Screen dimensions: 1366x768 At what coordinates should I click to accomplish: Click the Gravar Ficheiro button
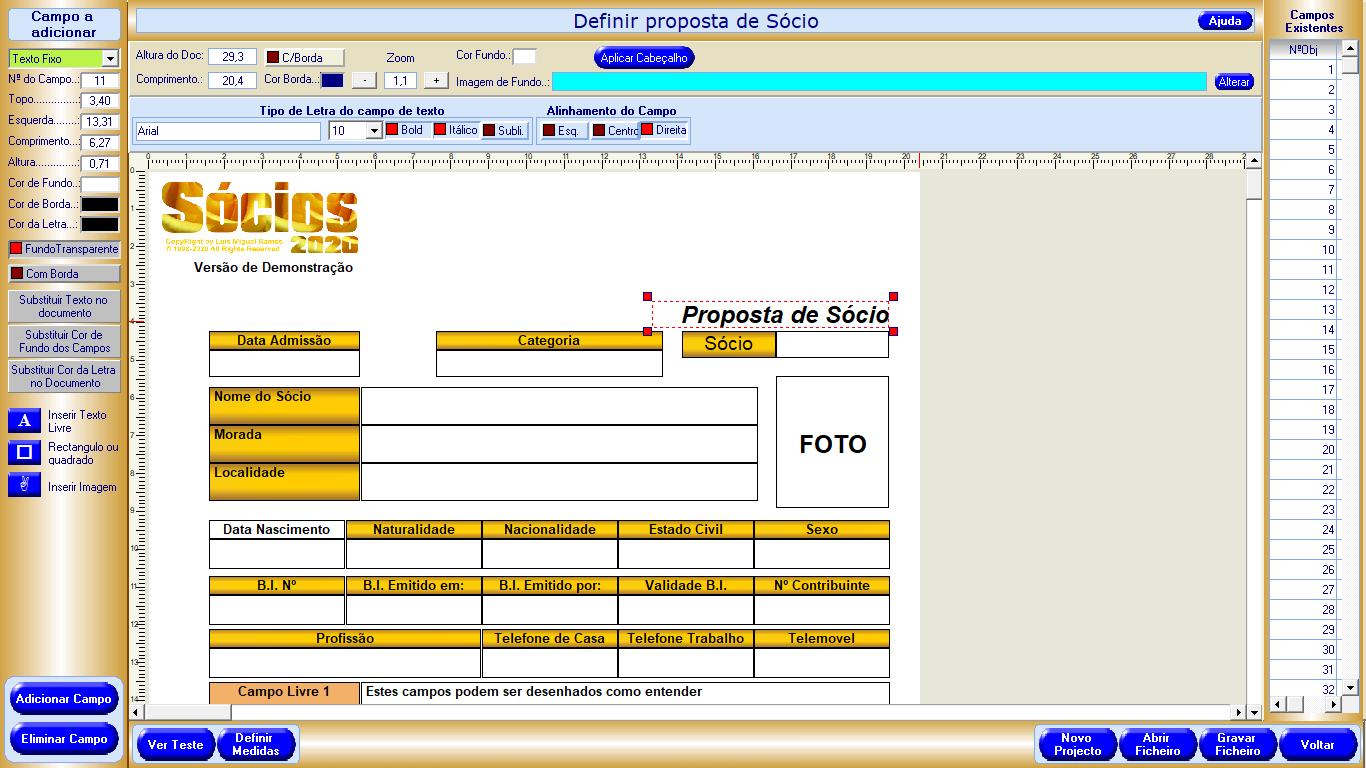pyautogui.click(x=1237, y=745)
